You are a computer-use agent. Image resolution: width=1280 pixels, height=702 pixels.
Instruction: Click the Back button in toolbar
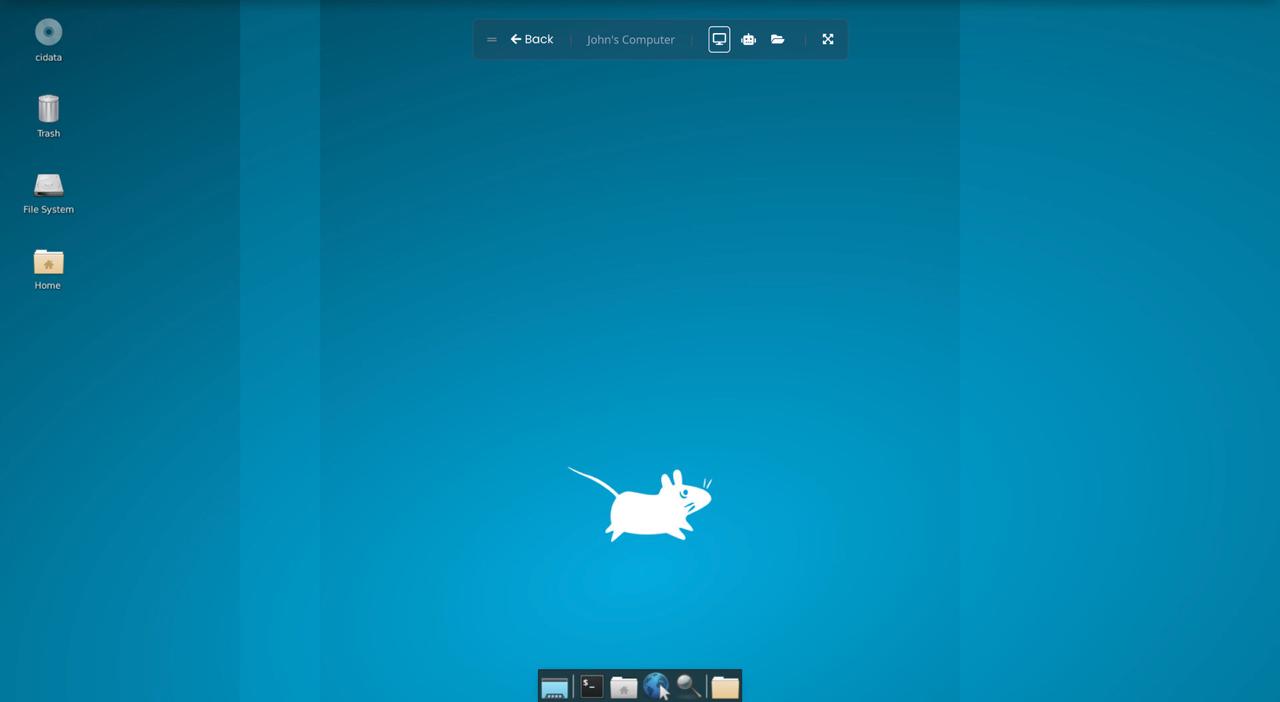click(531, 39)
